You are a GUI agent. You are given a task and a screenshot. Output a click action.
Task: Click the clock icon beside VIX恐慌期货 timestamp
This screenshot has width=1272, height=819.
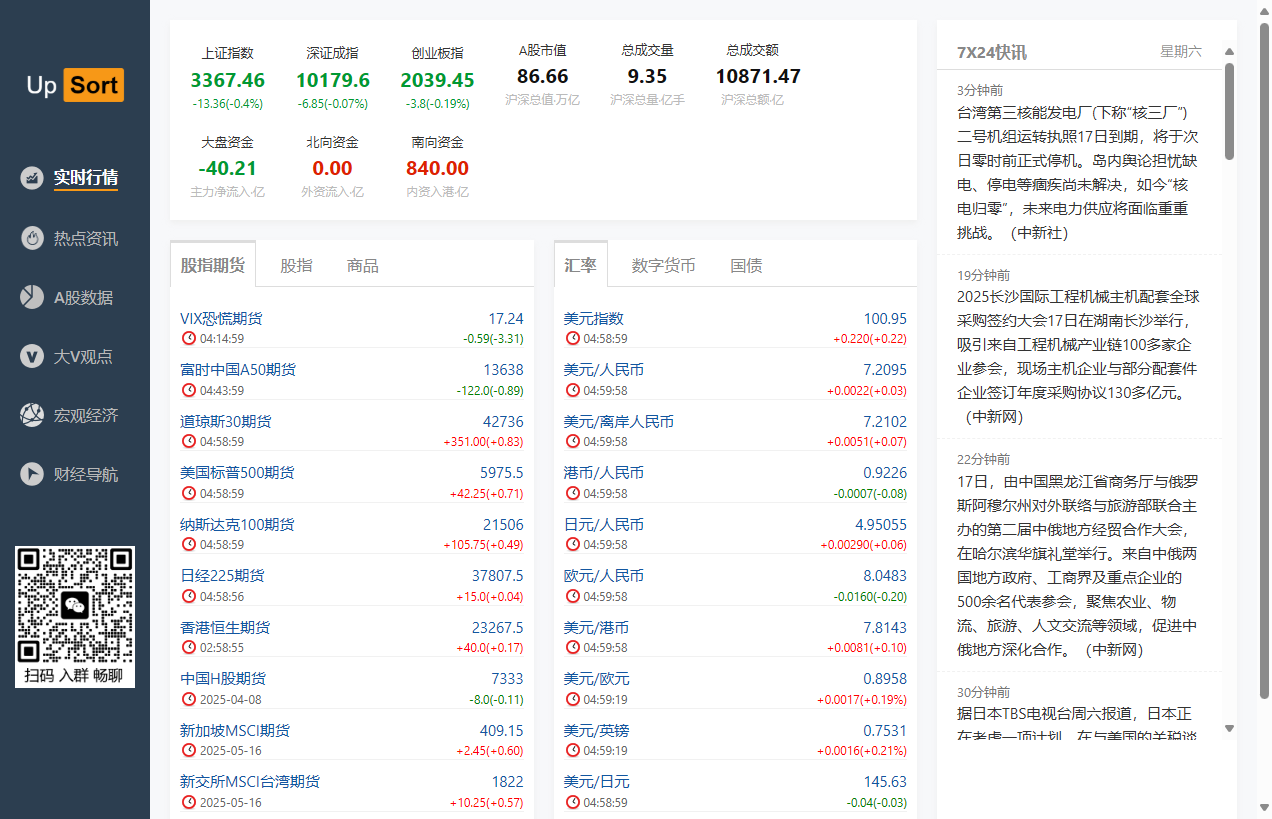188,337
